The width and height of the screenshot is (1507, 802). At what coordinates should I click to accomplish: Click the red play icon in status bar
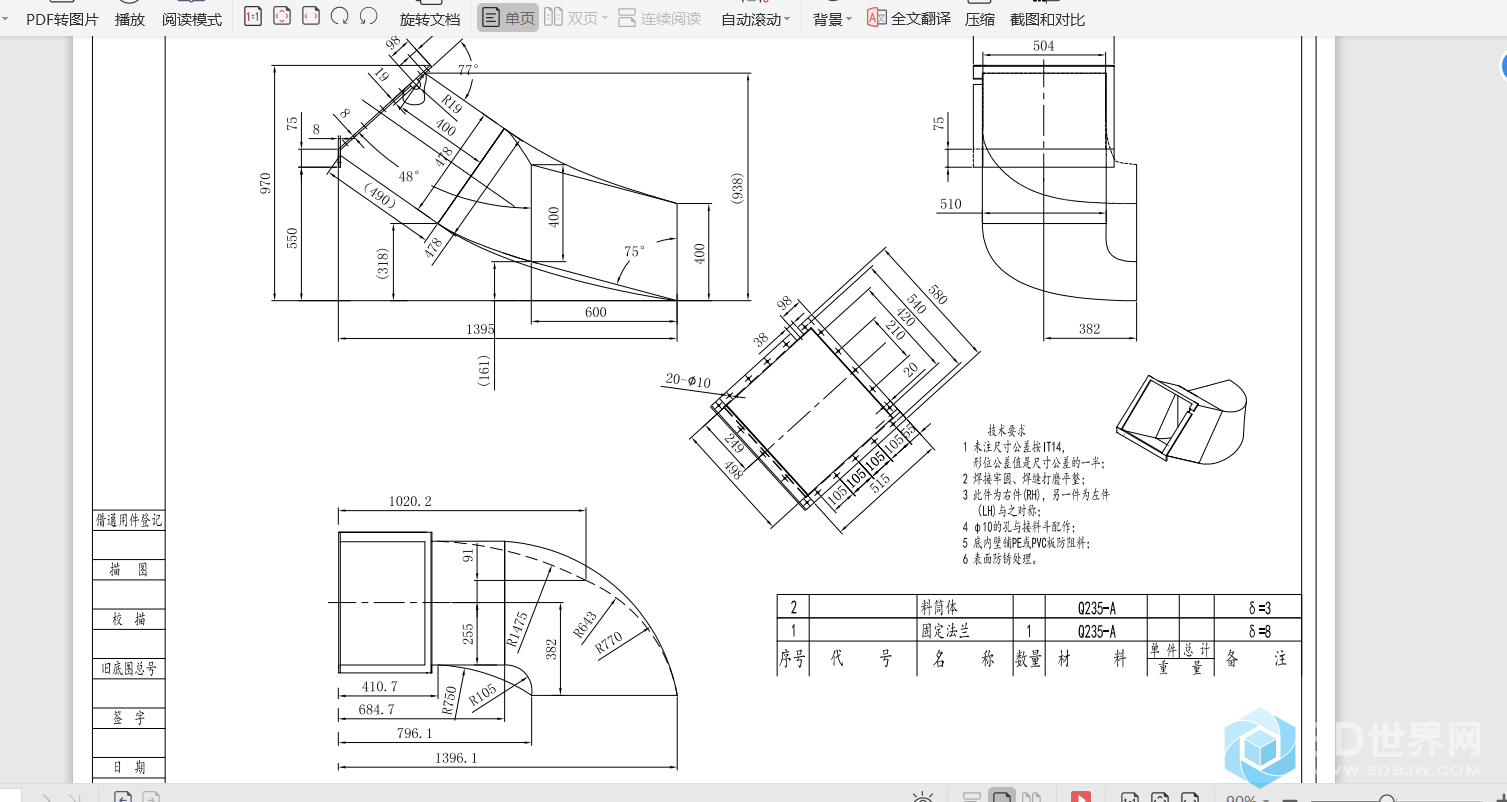tap(1081, 797)
